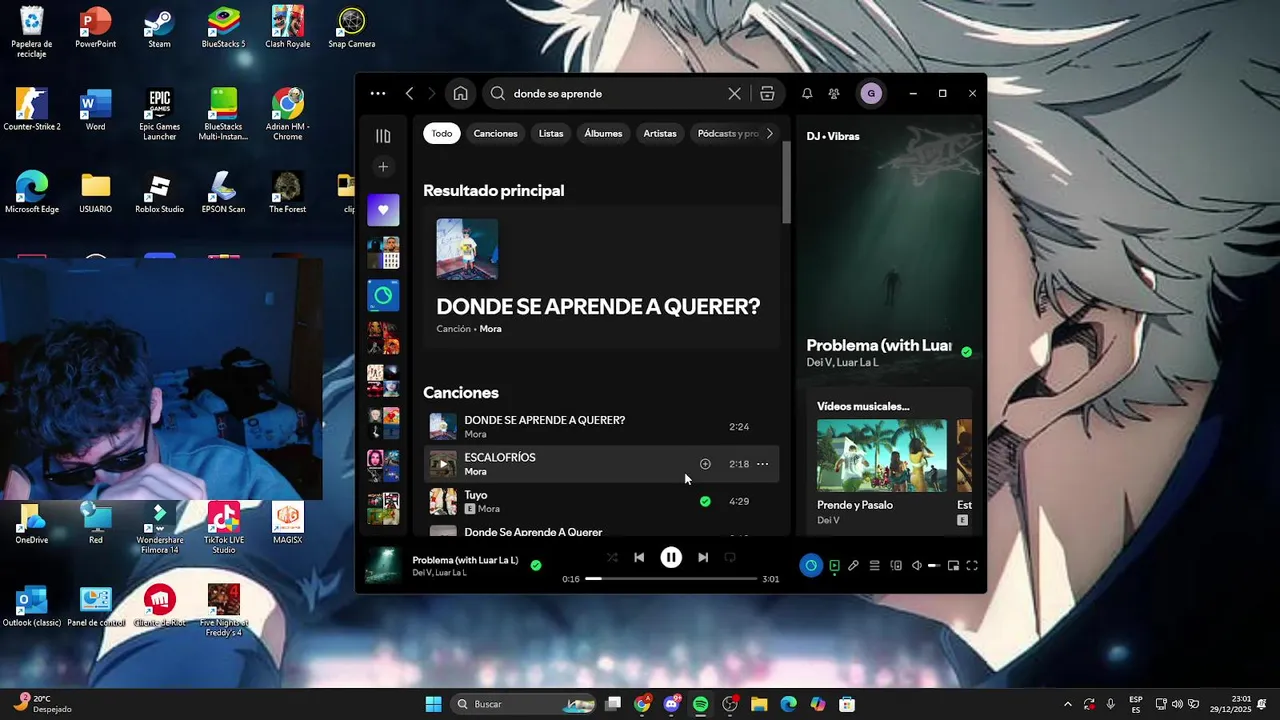Screen dimensions: 1280x720
Task: Toggle Your Library sidebar icon
Action: (383, 136)
